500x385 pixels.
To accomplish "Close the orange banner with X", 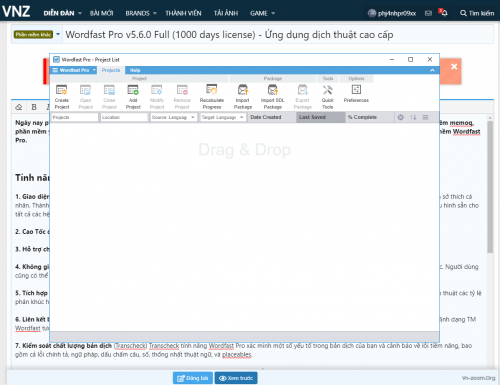I will tap(454, 67).
